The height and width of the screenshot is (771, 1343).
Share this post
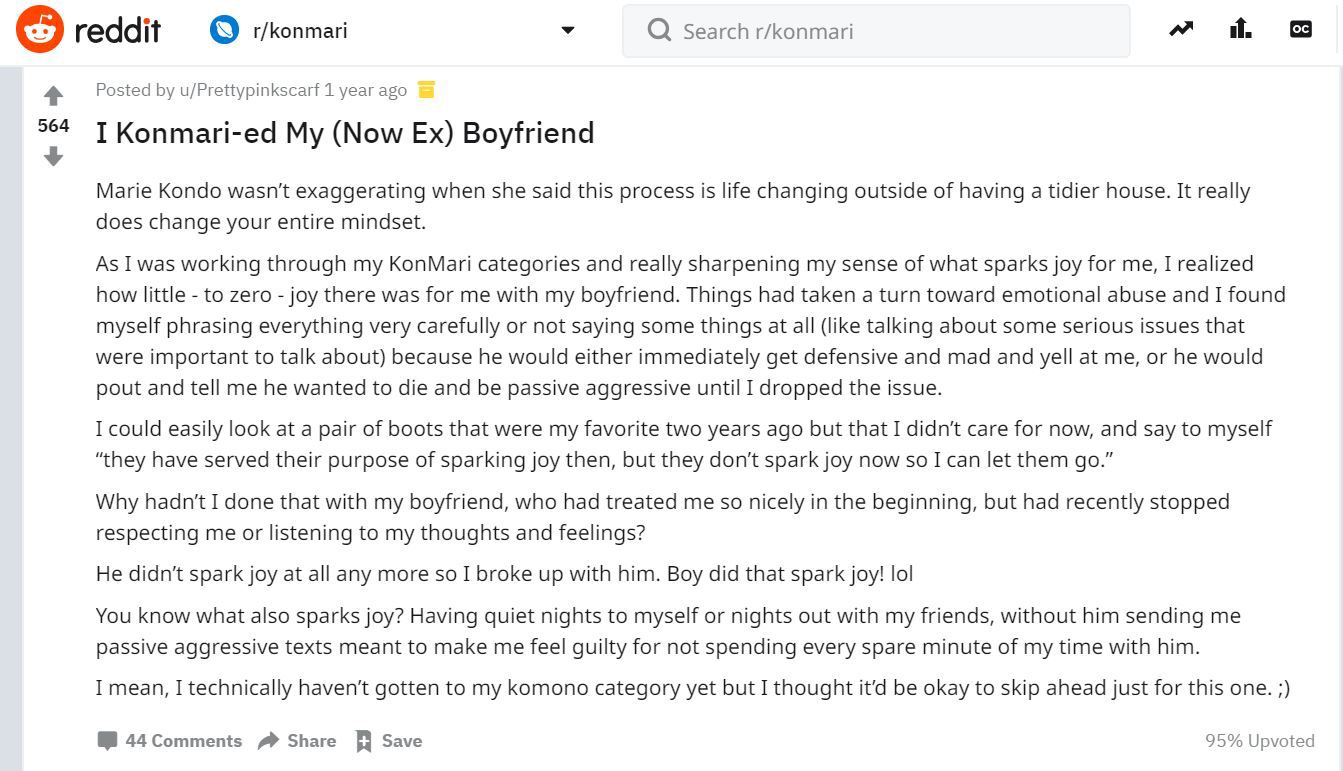point(297,741)
